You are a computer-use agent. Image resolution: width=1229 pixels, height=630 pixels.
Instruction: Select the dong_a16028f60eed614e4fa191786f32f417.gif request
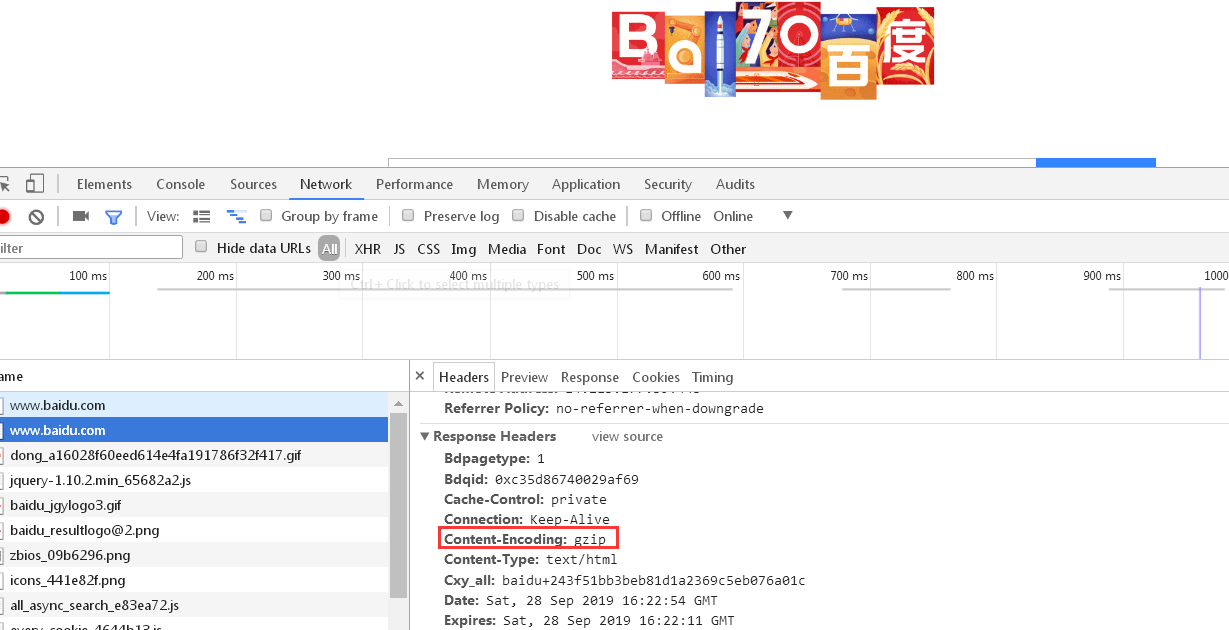click(194, 455)
